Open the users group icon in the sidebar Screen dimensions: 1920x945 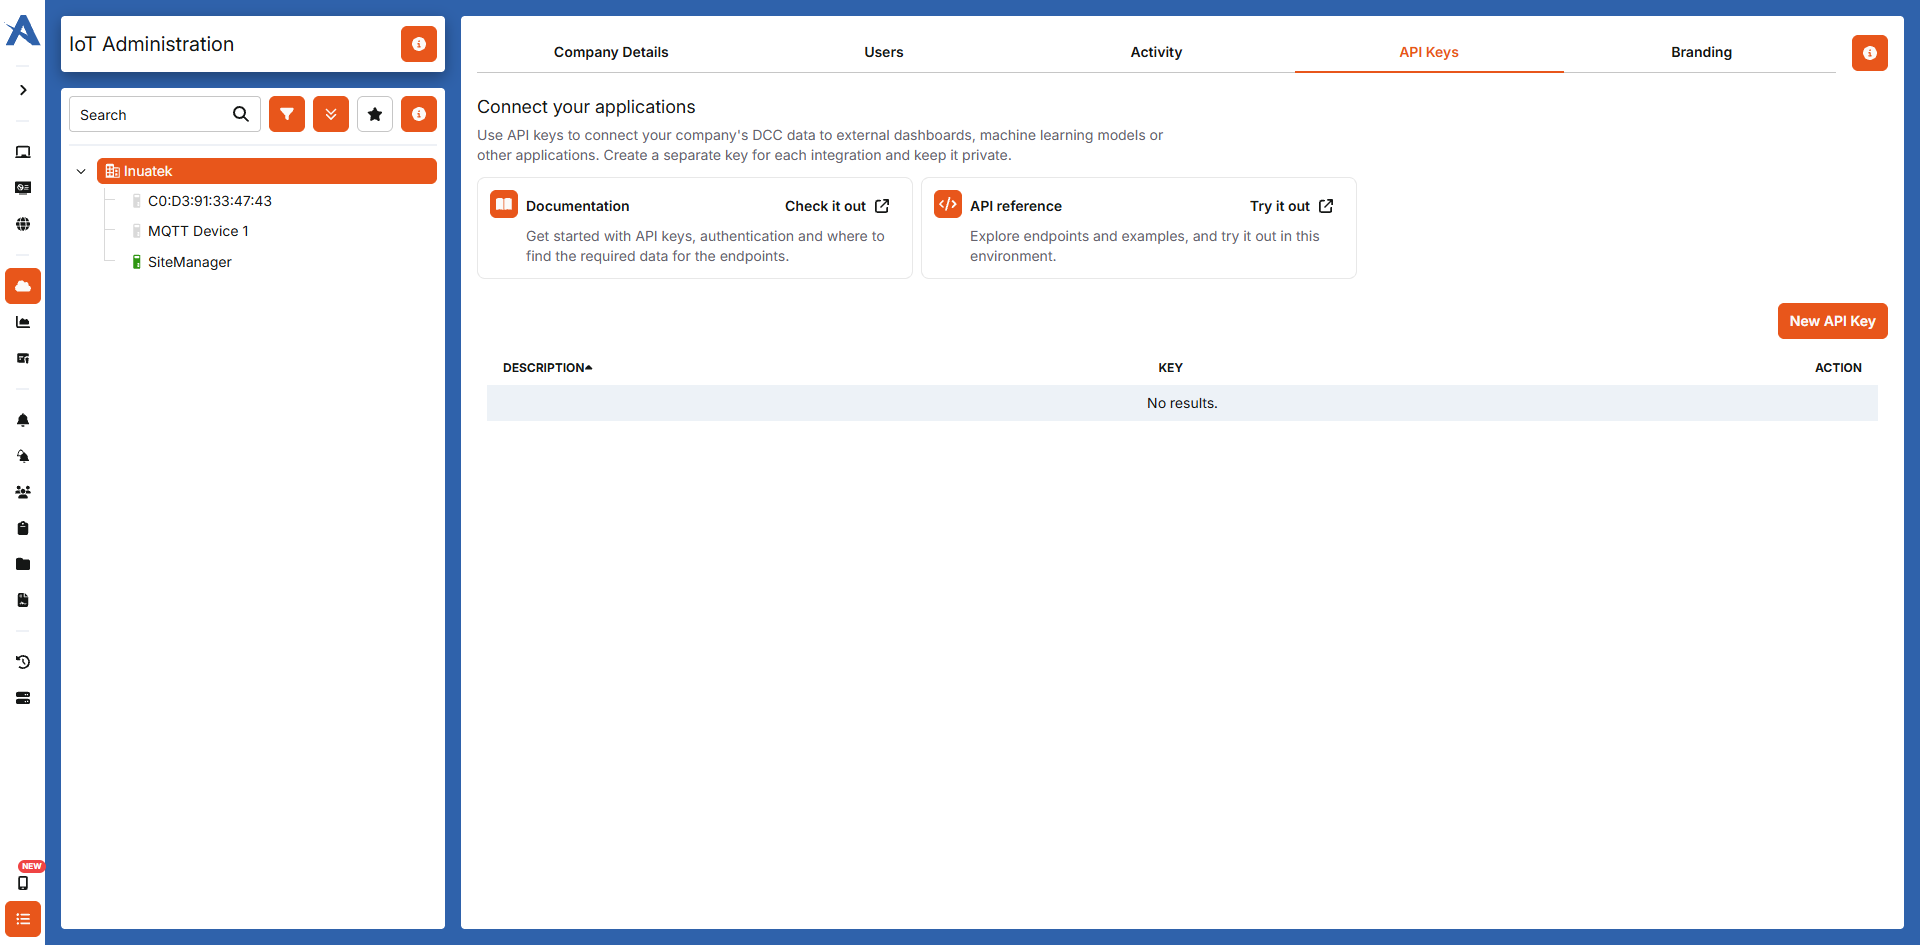[23, 492]
